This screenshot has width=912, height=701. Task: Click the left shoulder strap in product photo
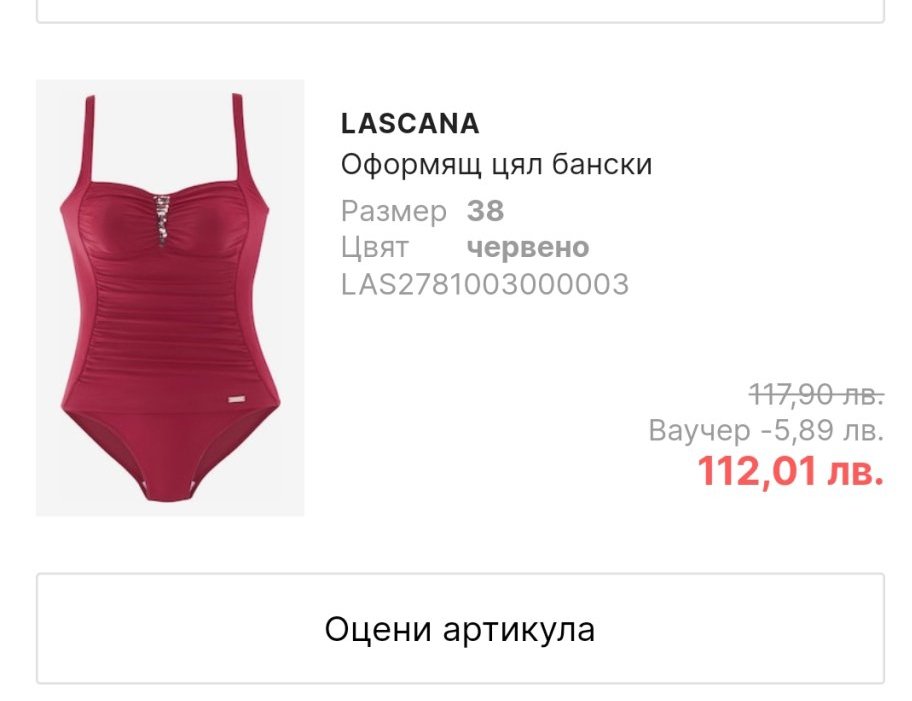(89, 142)
